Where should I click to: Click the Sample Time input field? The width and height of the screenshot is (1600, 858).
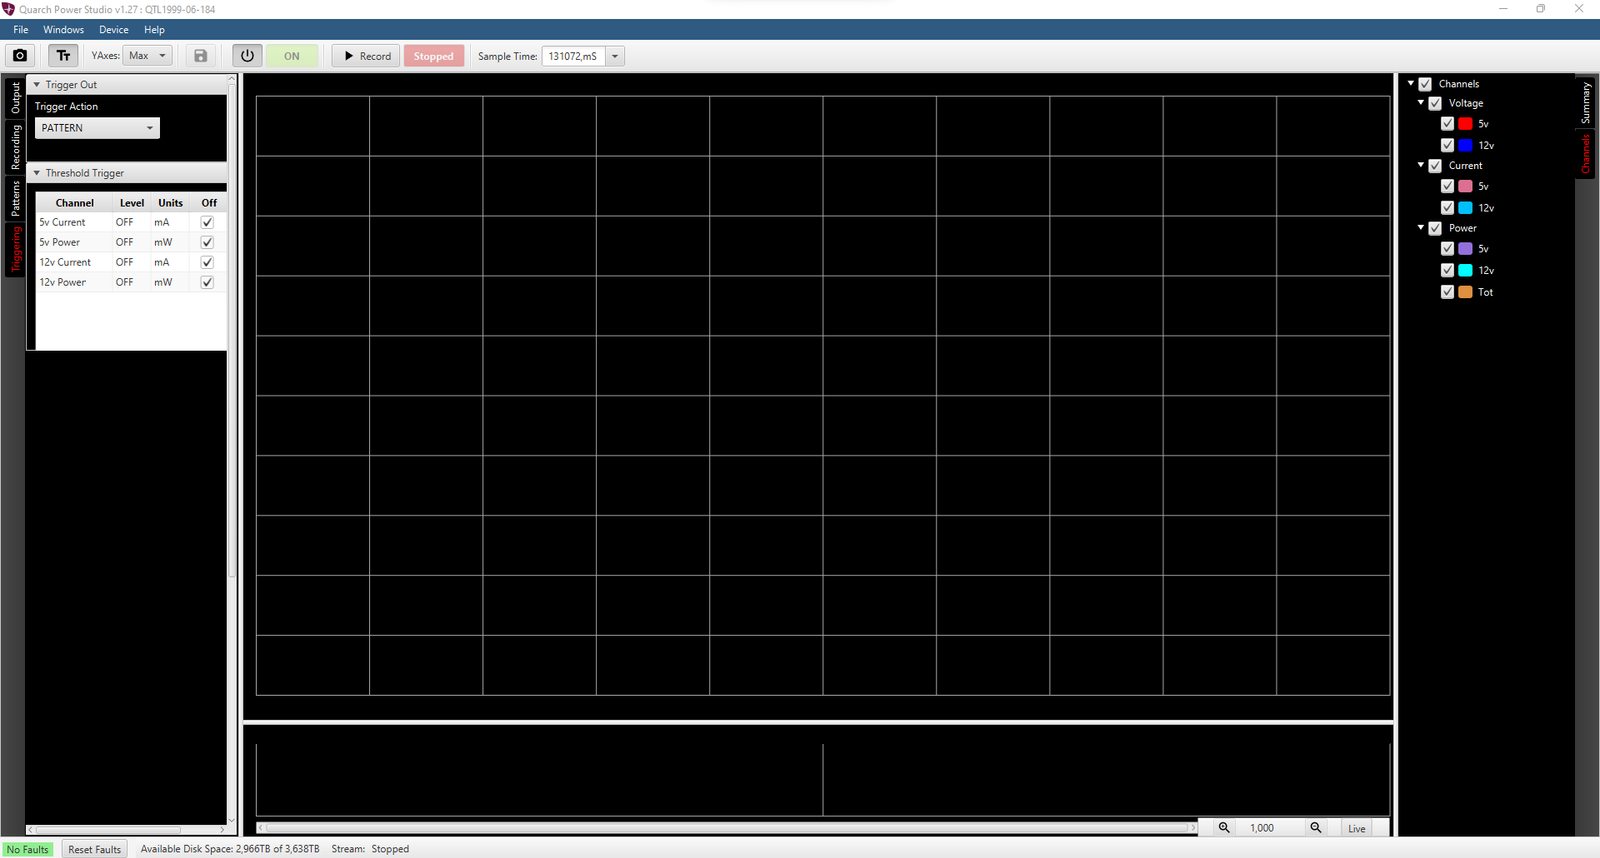[573, 56]
